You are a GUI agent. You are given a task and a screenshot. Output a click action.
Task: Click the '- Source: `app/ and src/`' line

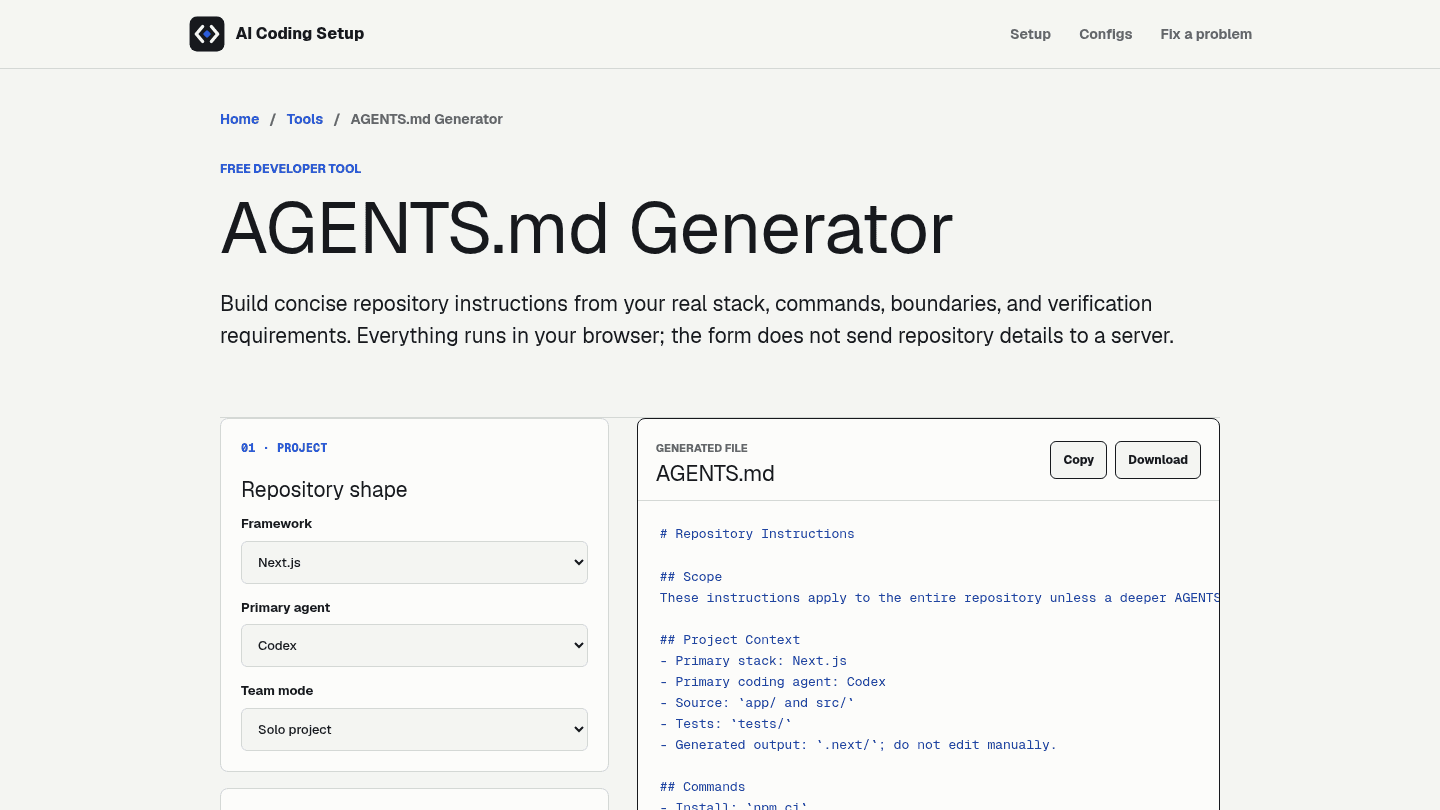757,703
